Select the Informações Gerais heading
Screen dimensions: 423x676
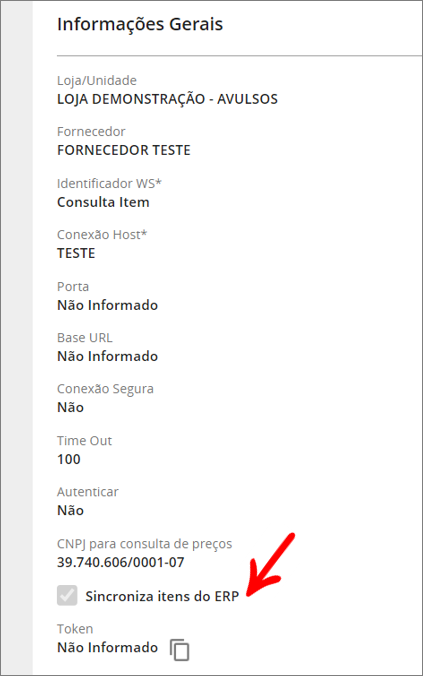(140, 24)
